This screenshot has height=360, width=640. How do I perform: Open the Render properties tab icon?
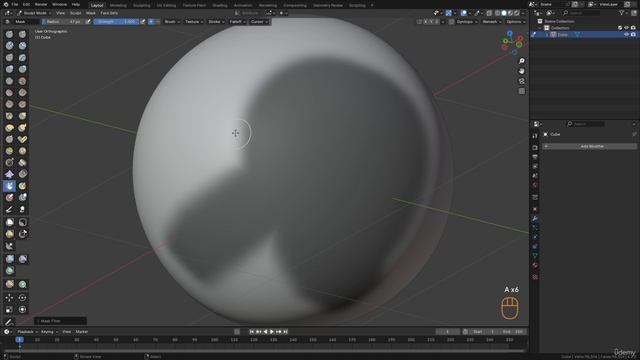535,148
